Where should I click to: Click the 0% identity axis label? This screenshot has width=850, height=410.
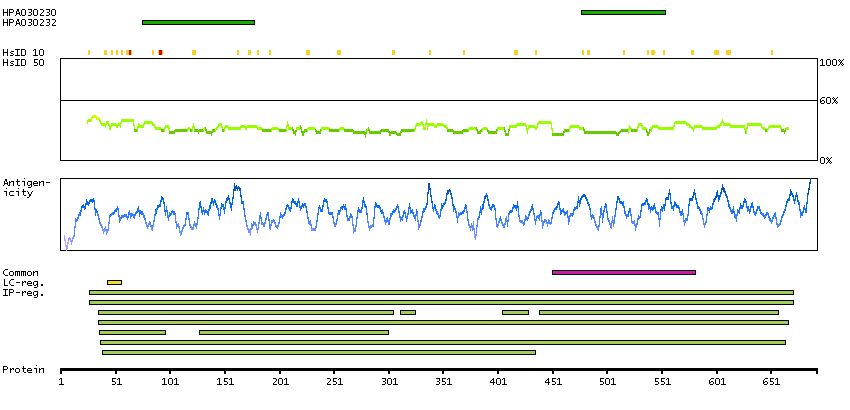(x=827, y=160)
